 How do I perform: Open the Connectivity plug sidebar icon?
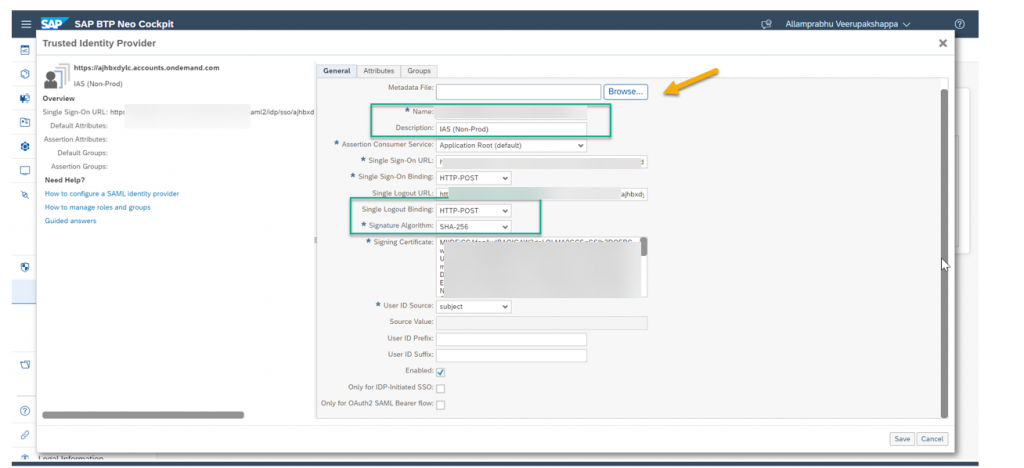tap(25, 195)
